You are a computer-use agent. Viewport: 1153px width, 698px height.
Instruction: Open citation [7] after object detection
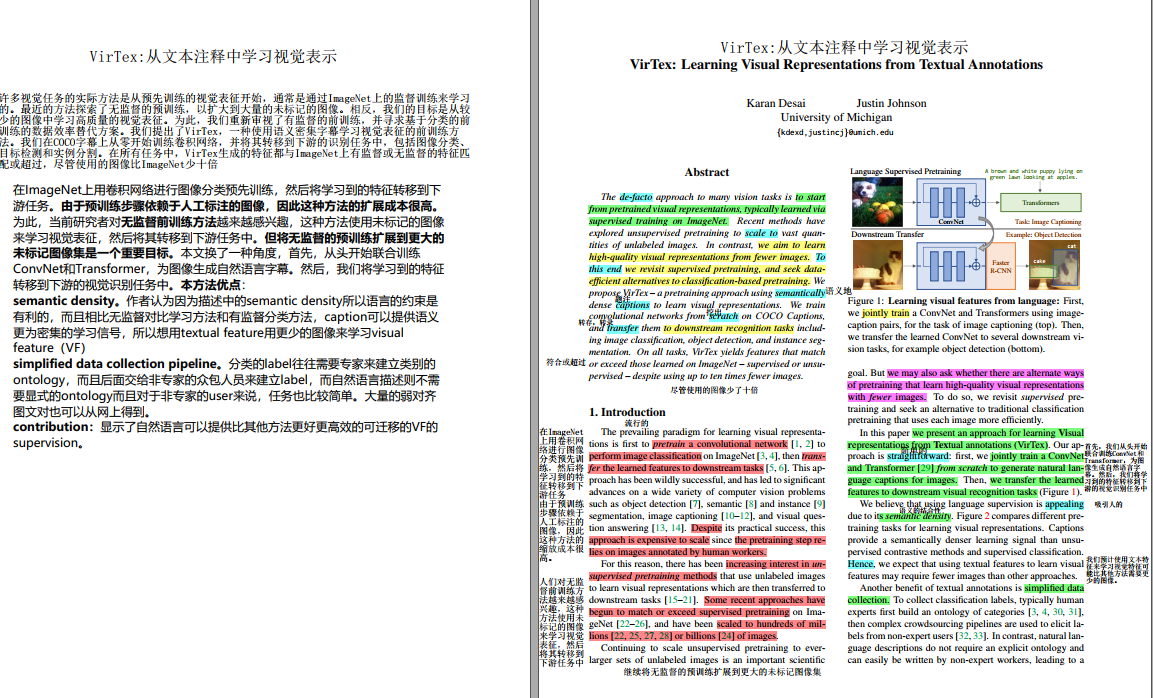click(695, 504)
